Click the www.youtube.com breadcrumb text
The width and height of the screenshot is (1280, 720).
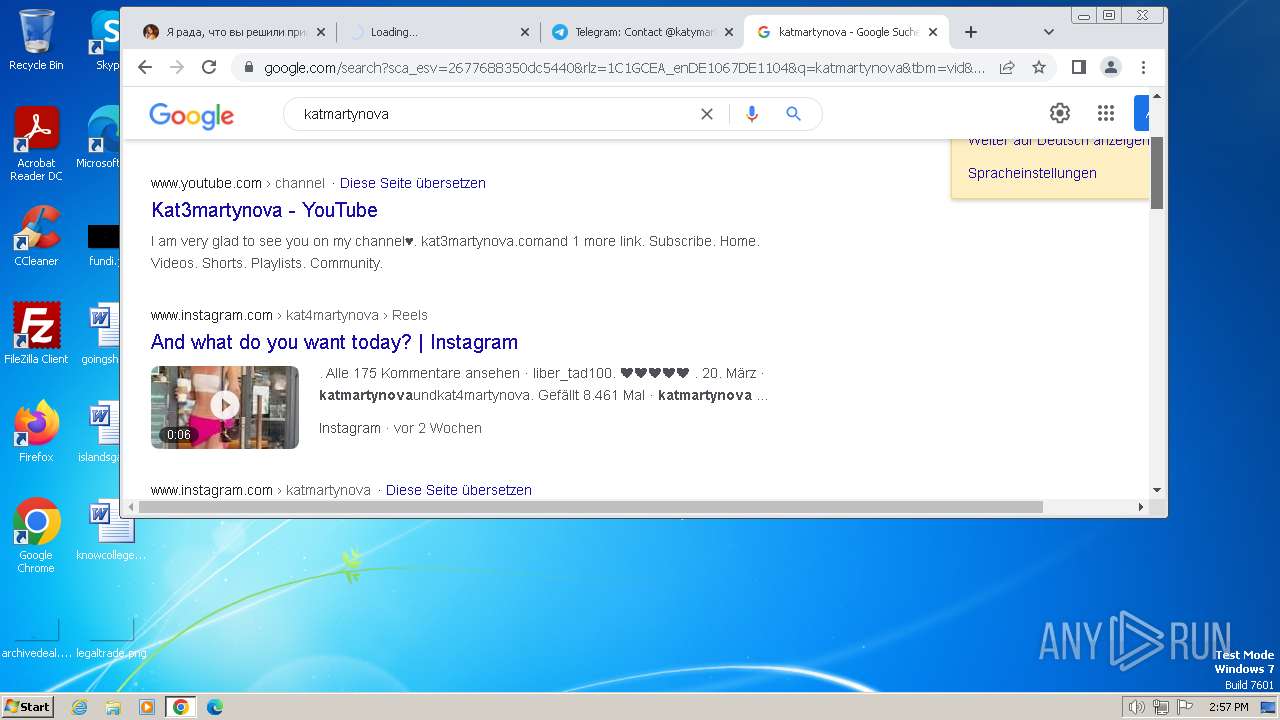click(206, 183)
